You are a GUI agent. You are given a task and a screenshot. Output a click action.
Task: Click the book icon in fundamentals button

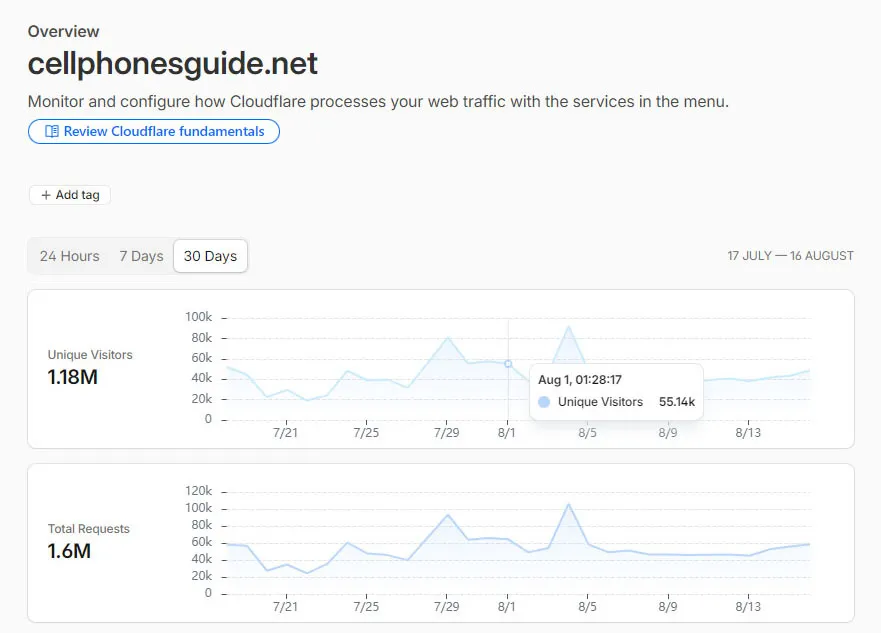click(x=52, y=131)
